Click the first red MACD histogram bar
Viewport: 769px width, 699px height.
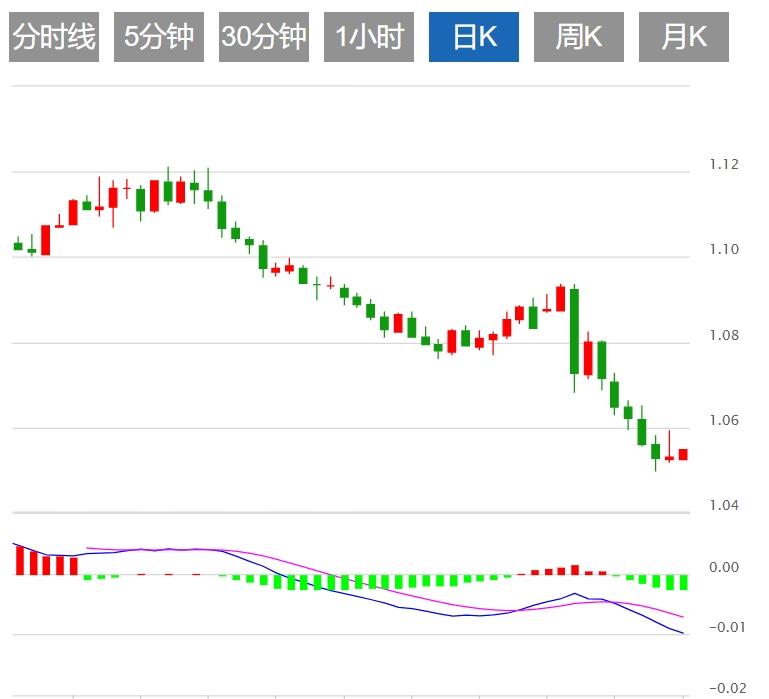19,560
